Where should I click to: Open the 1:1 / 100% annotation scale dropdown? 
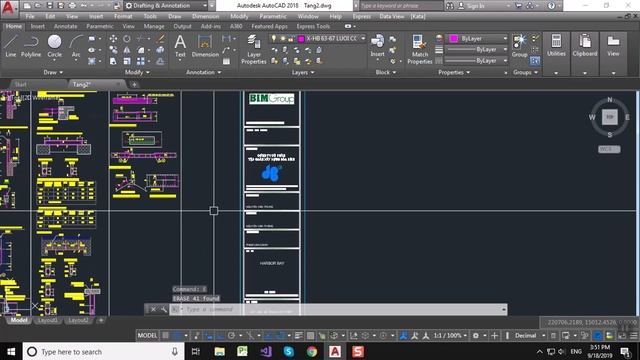tap(450, 336)
